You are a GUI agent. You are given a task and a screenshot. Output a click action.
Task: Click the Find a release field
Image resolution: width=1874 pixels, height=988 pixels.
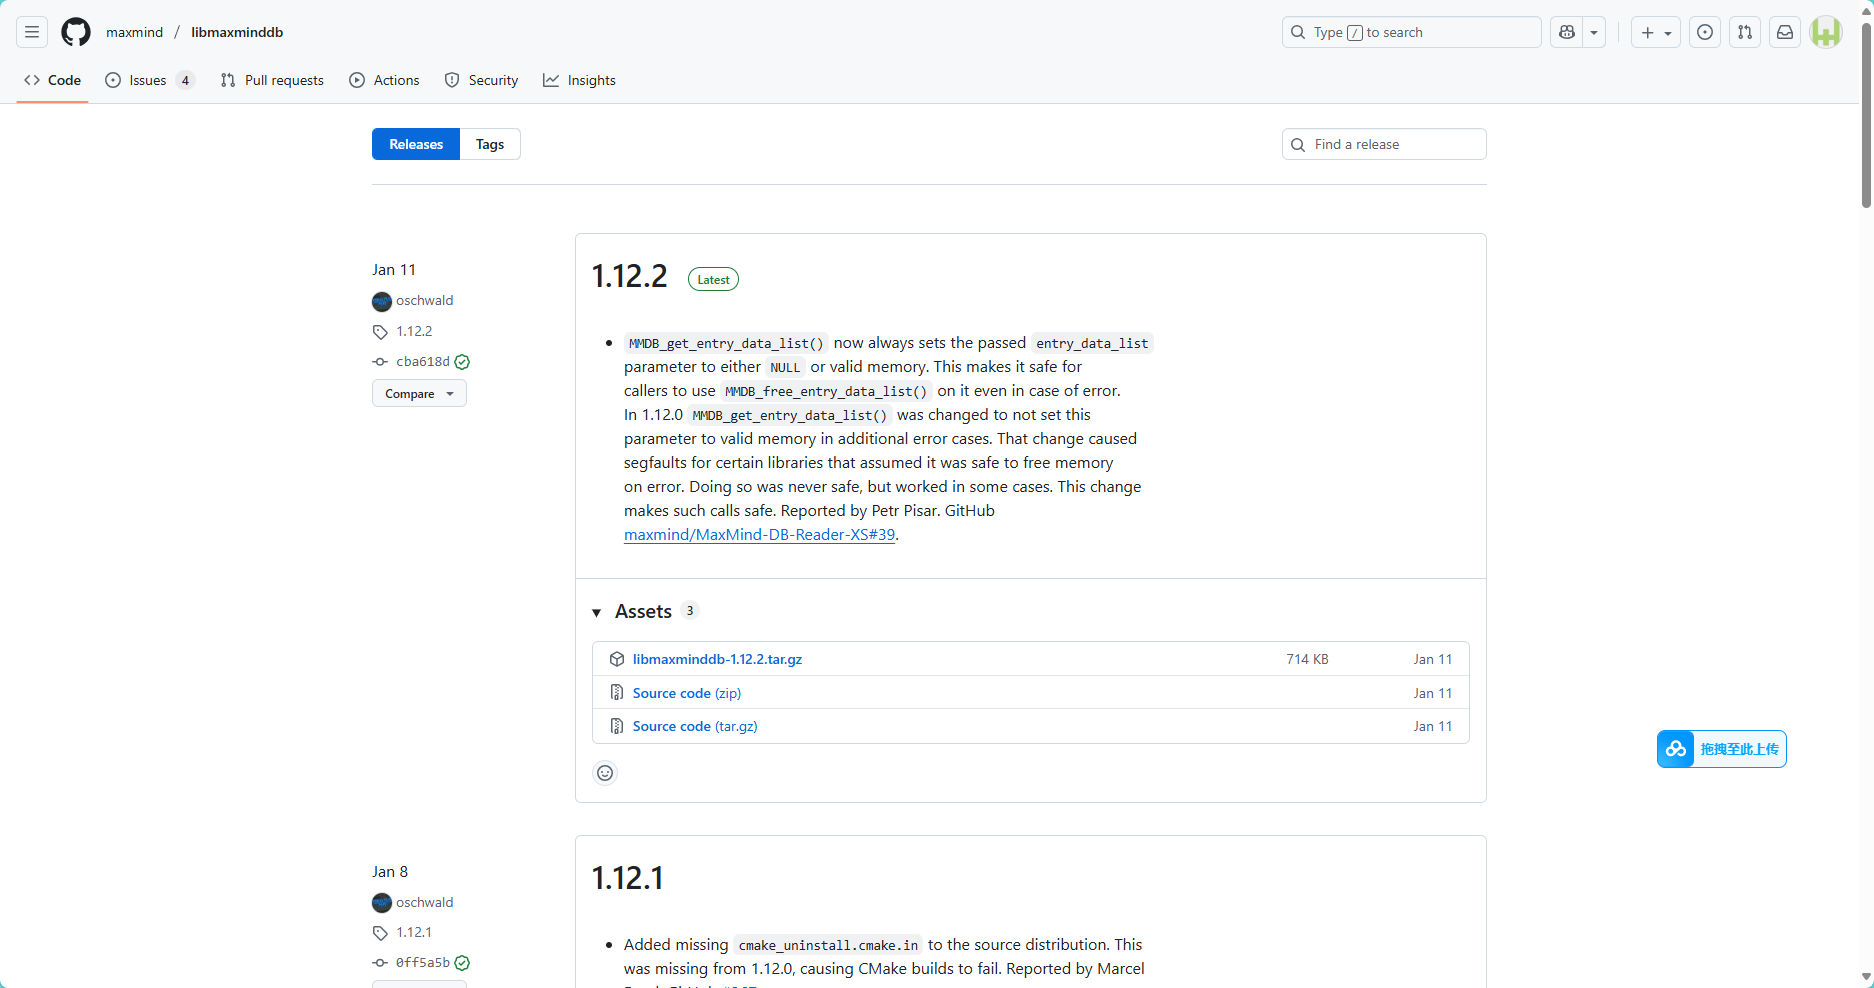pyautogui.click(x=1384, y=144)
